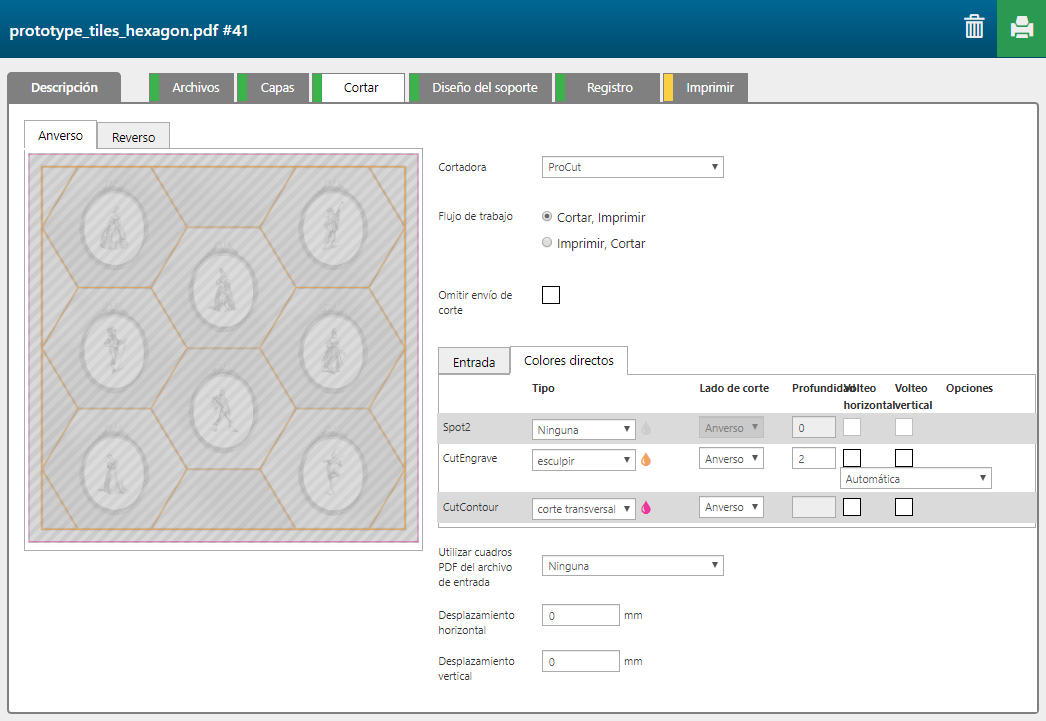1046x721 pixels.
Task: Click the Desplazamiento horizontal input field
Action: click(580, 616)
